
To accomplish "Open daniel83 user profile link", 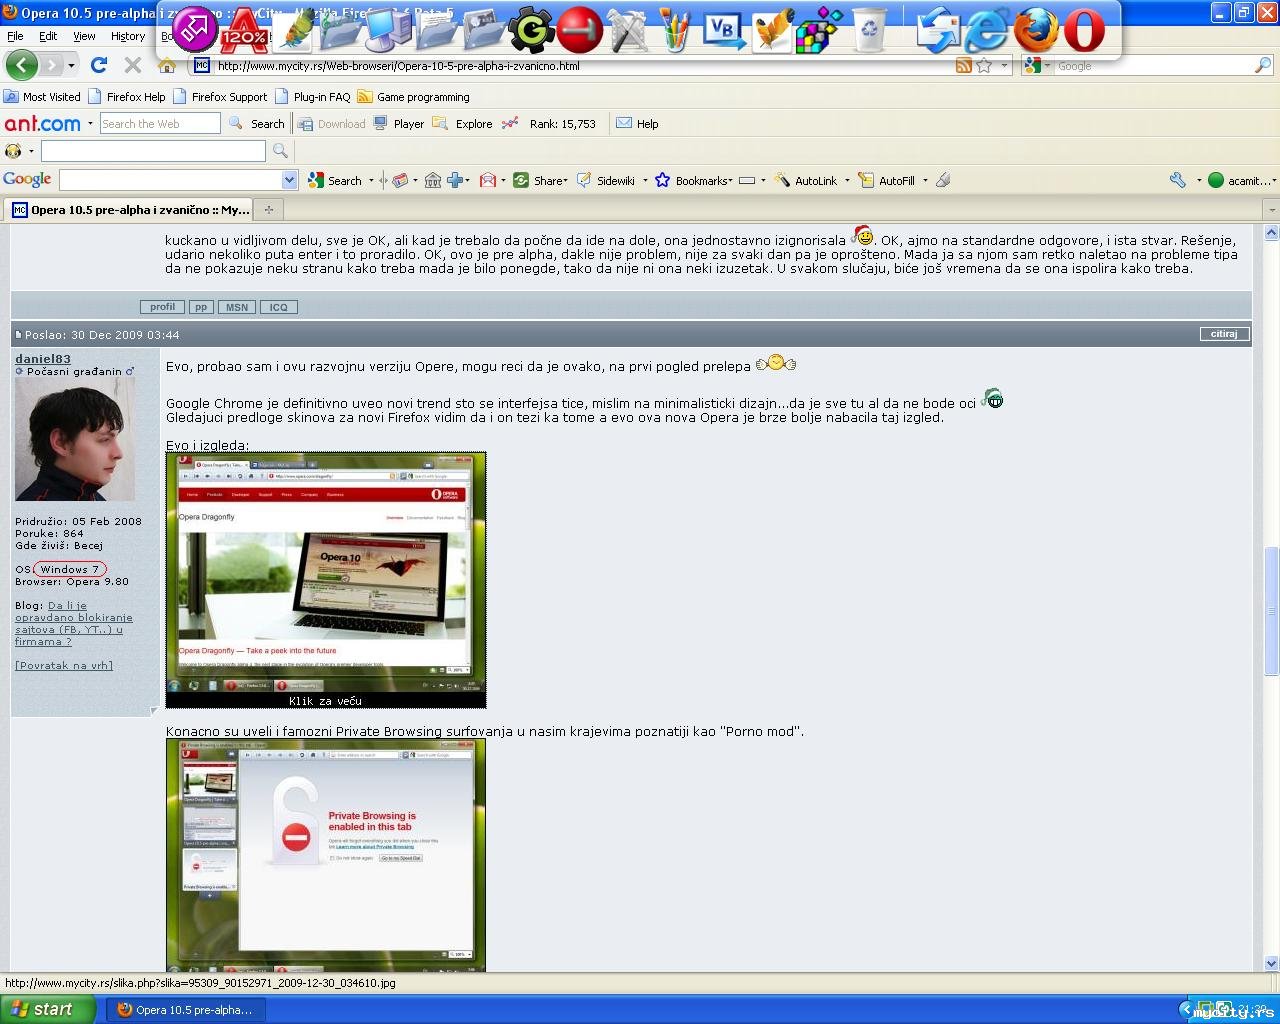I will pyautogui.click(x=43, y=359).
